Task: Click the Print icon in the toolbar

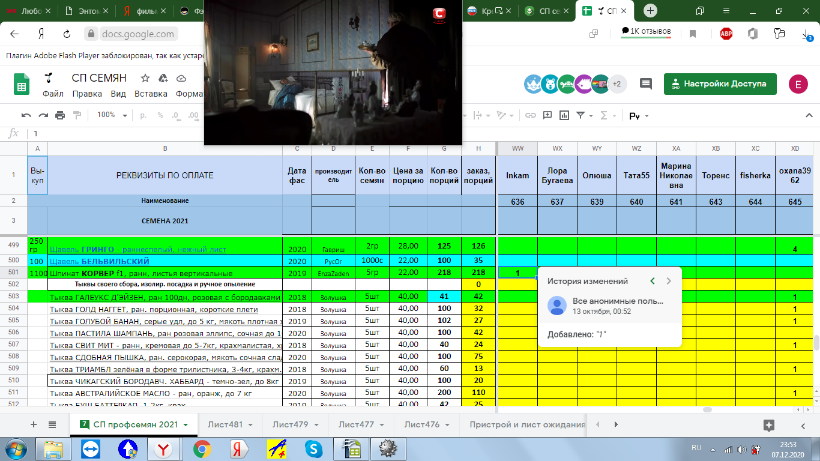Action: click(61, 115)
